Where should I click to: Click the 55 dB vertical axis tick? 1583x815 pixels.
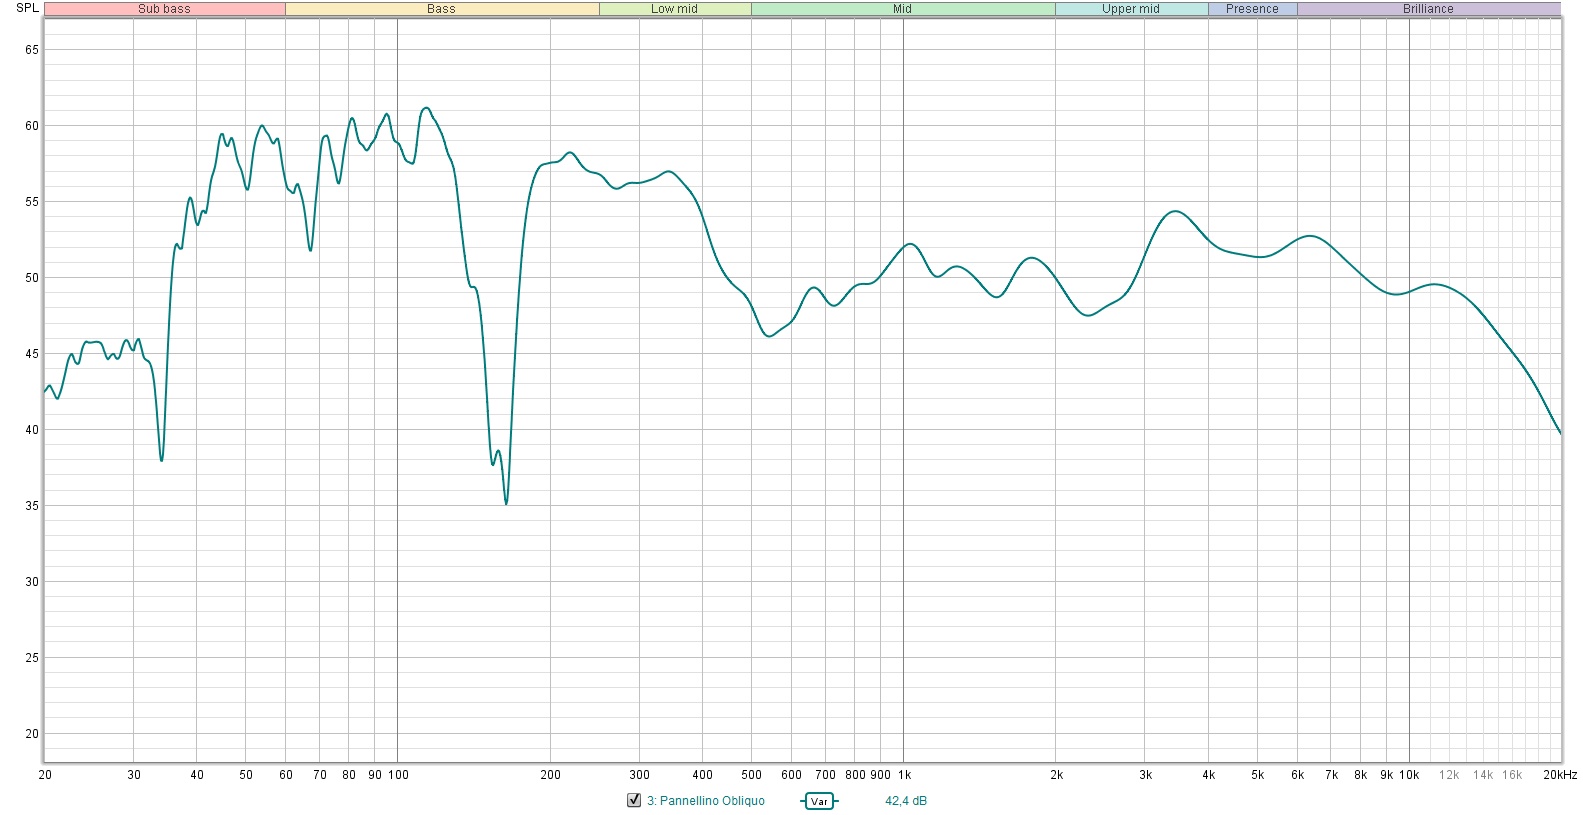point(32,202)
